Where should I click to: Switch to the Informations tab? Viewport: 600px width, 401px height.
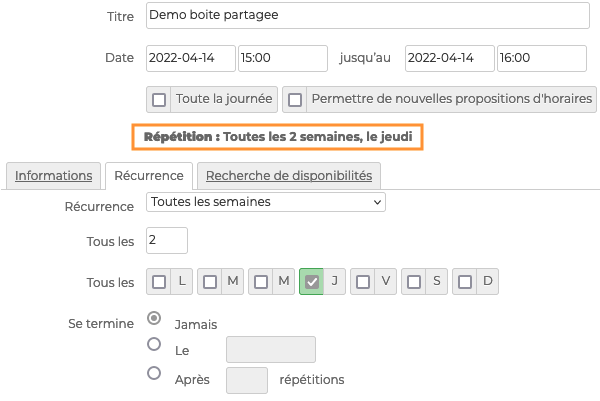pos(53,175)
